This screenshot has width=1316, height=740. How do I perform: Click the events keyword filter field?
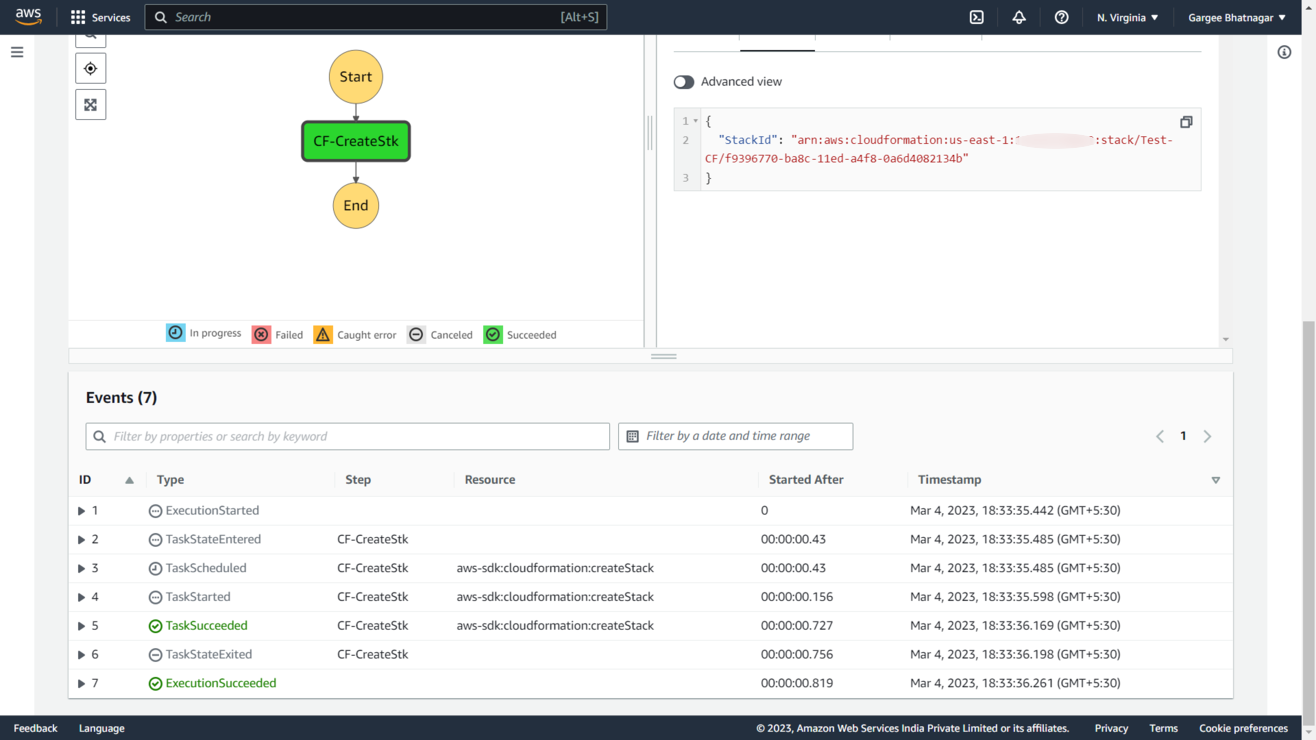(x=348, y=436)
